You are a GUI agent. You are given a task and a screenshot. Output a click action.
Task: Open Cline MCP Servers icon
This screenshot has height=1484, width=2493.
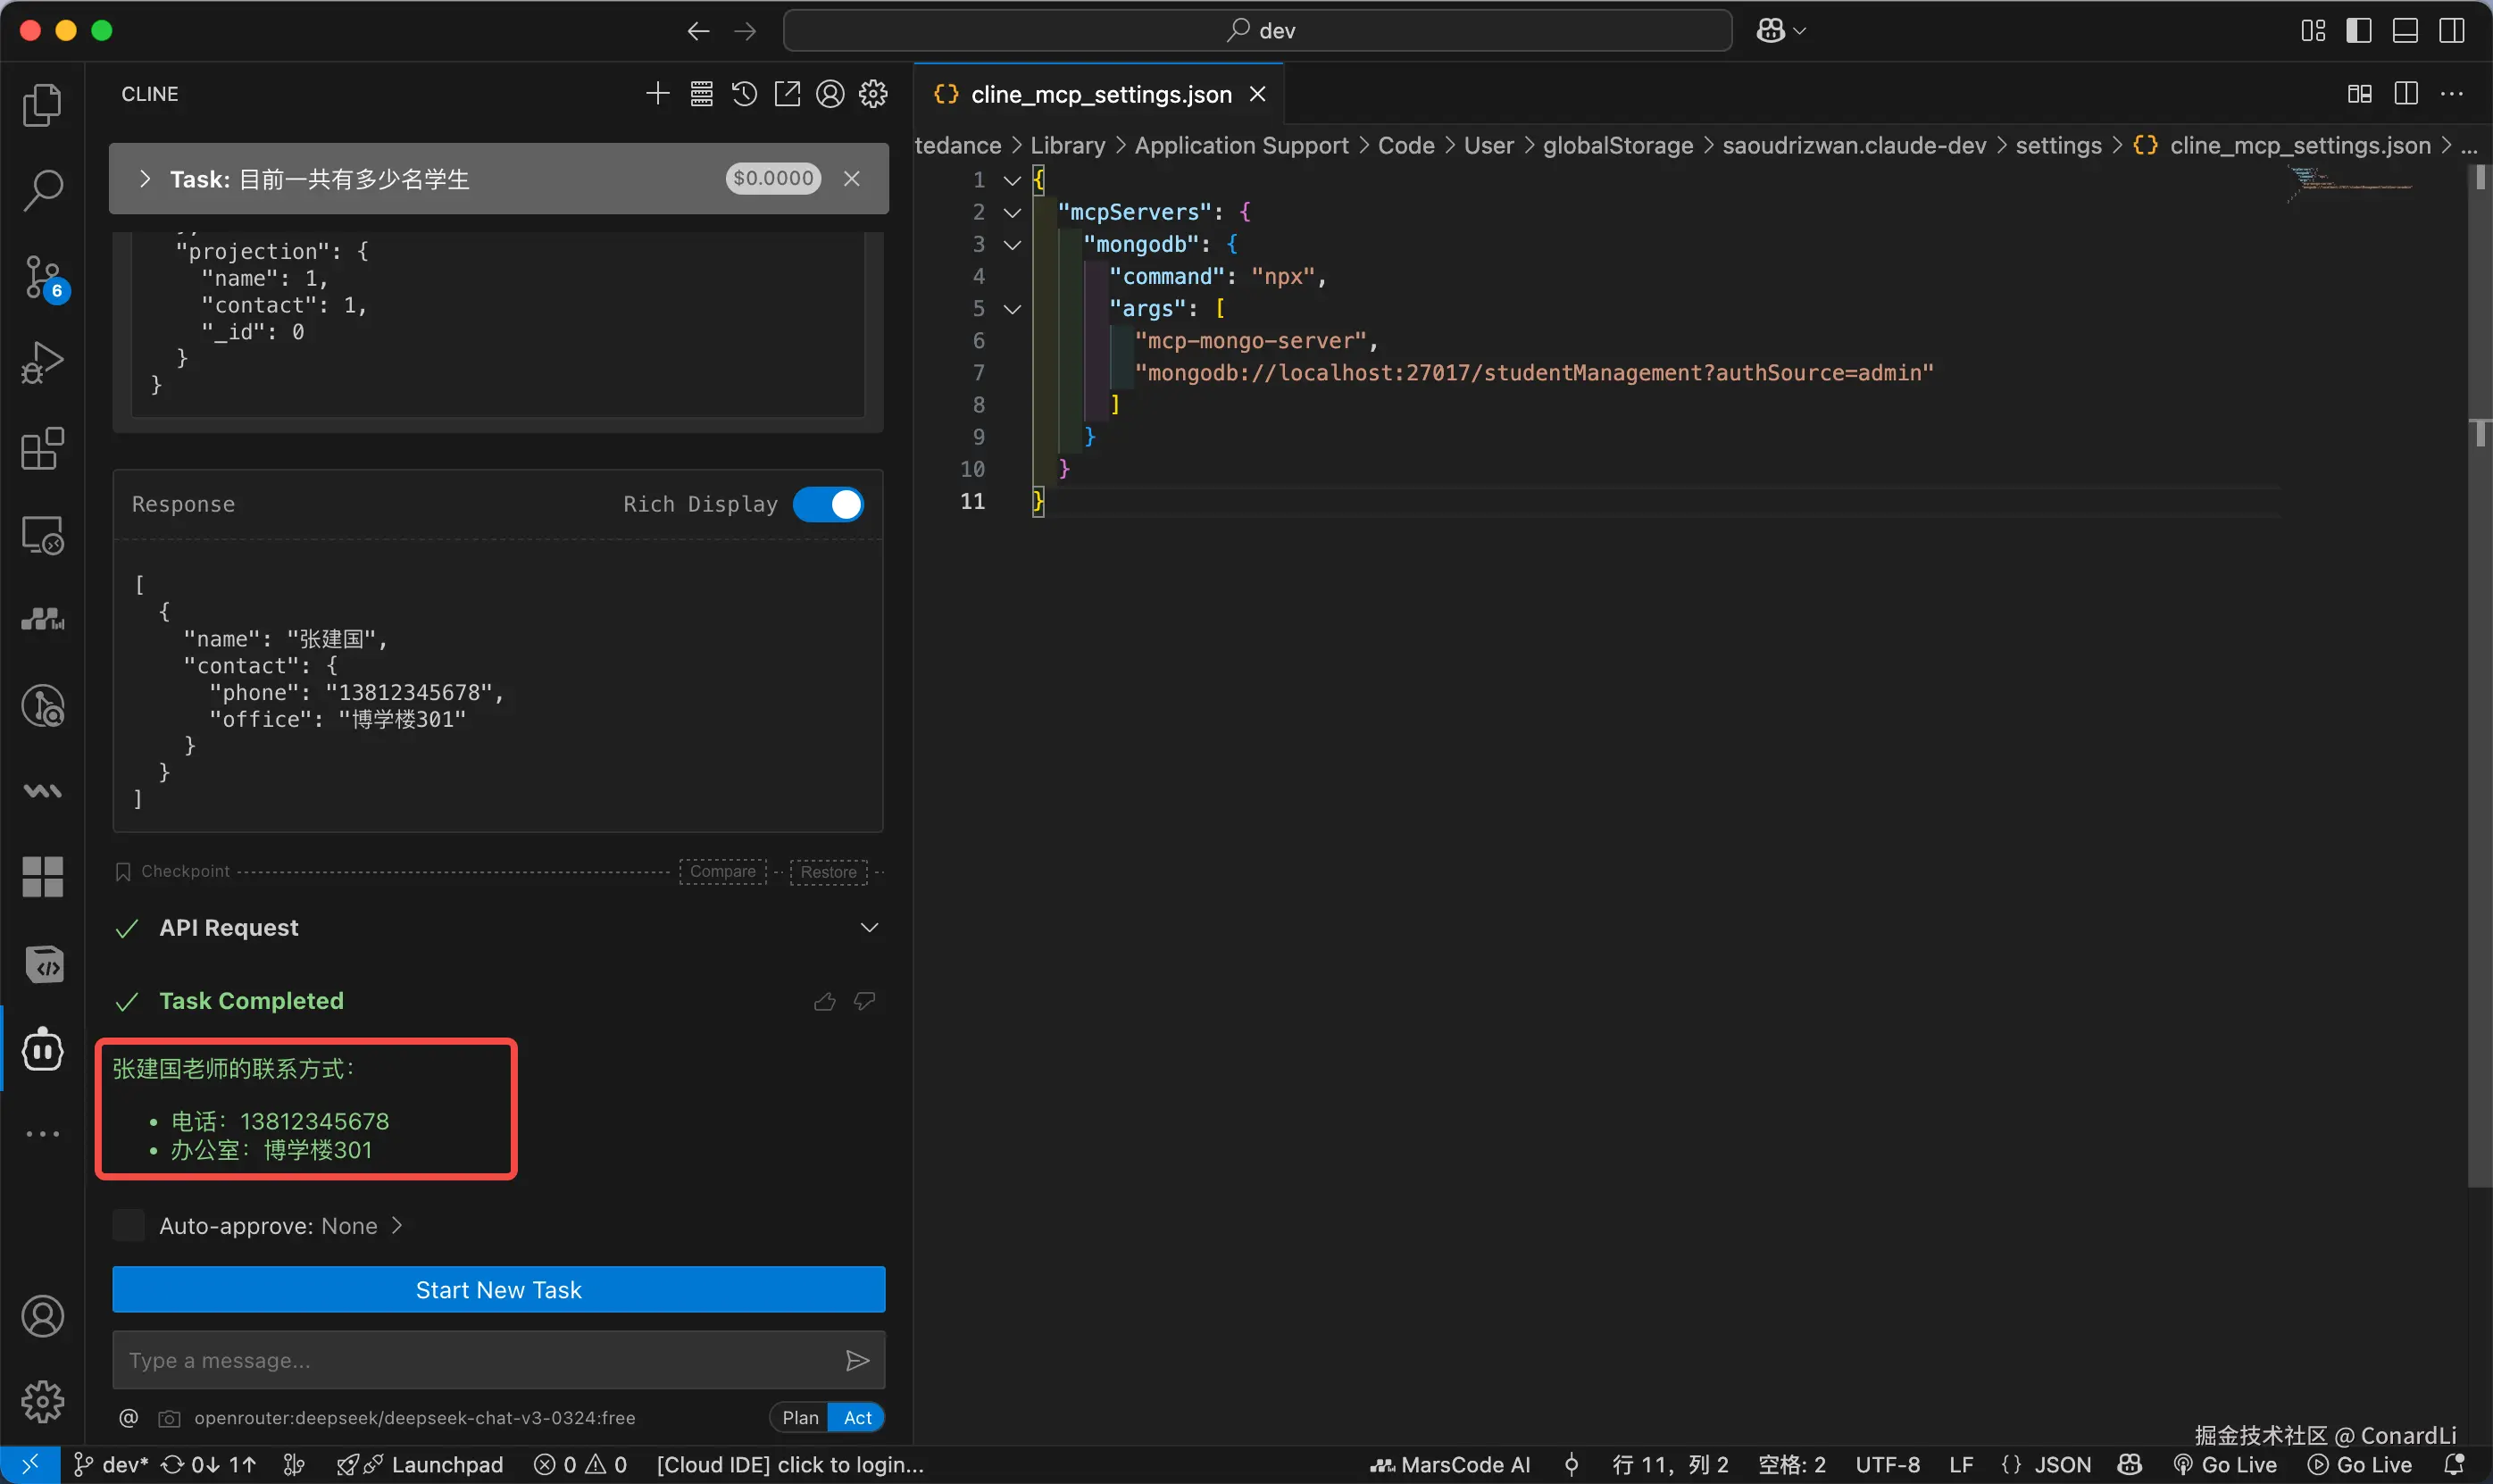(x=701, y=94)
